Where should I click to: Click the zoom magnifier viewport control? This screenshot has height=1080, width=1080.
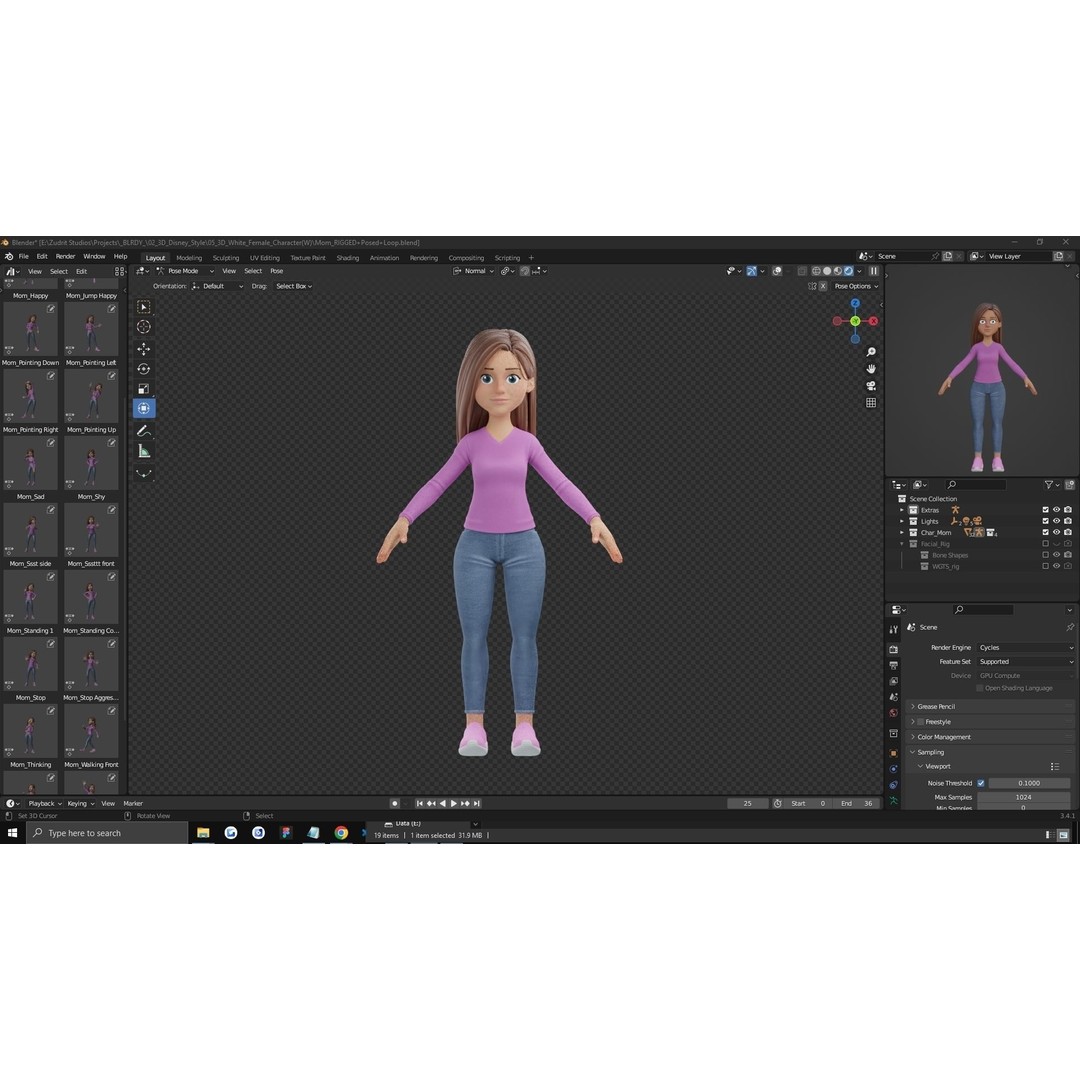coord(871,352)
